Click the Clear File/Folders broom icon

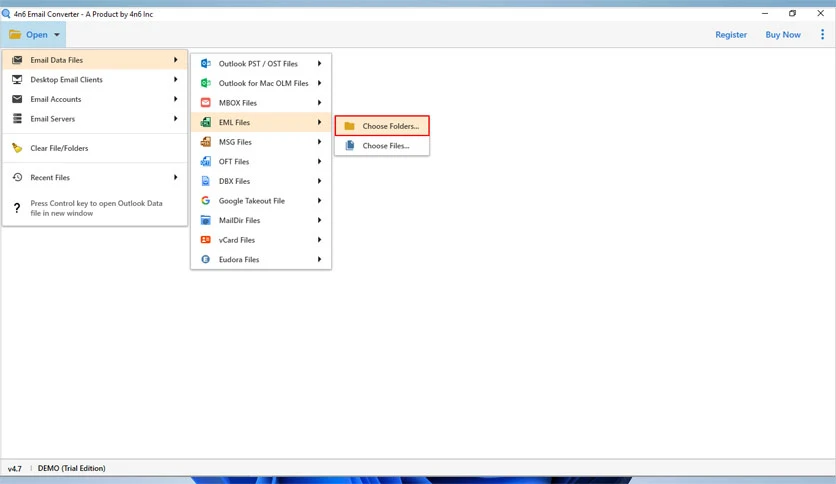coord(17,148)
